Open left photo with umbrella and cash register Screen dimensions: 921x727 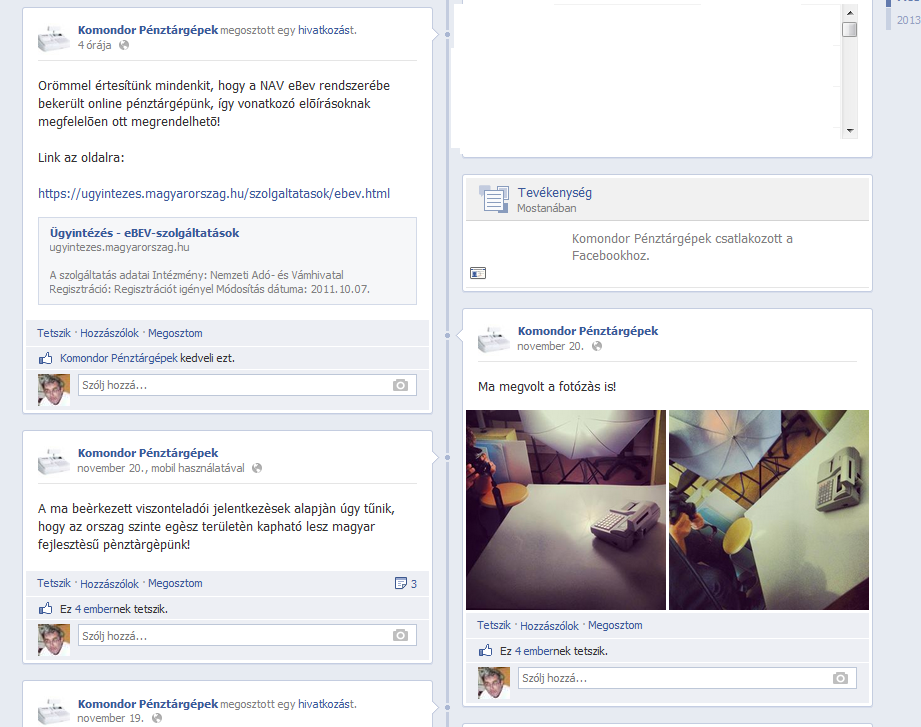566,510
